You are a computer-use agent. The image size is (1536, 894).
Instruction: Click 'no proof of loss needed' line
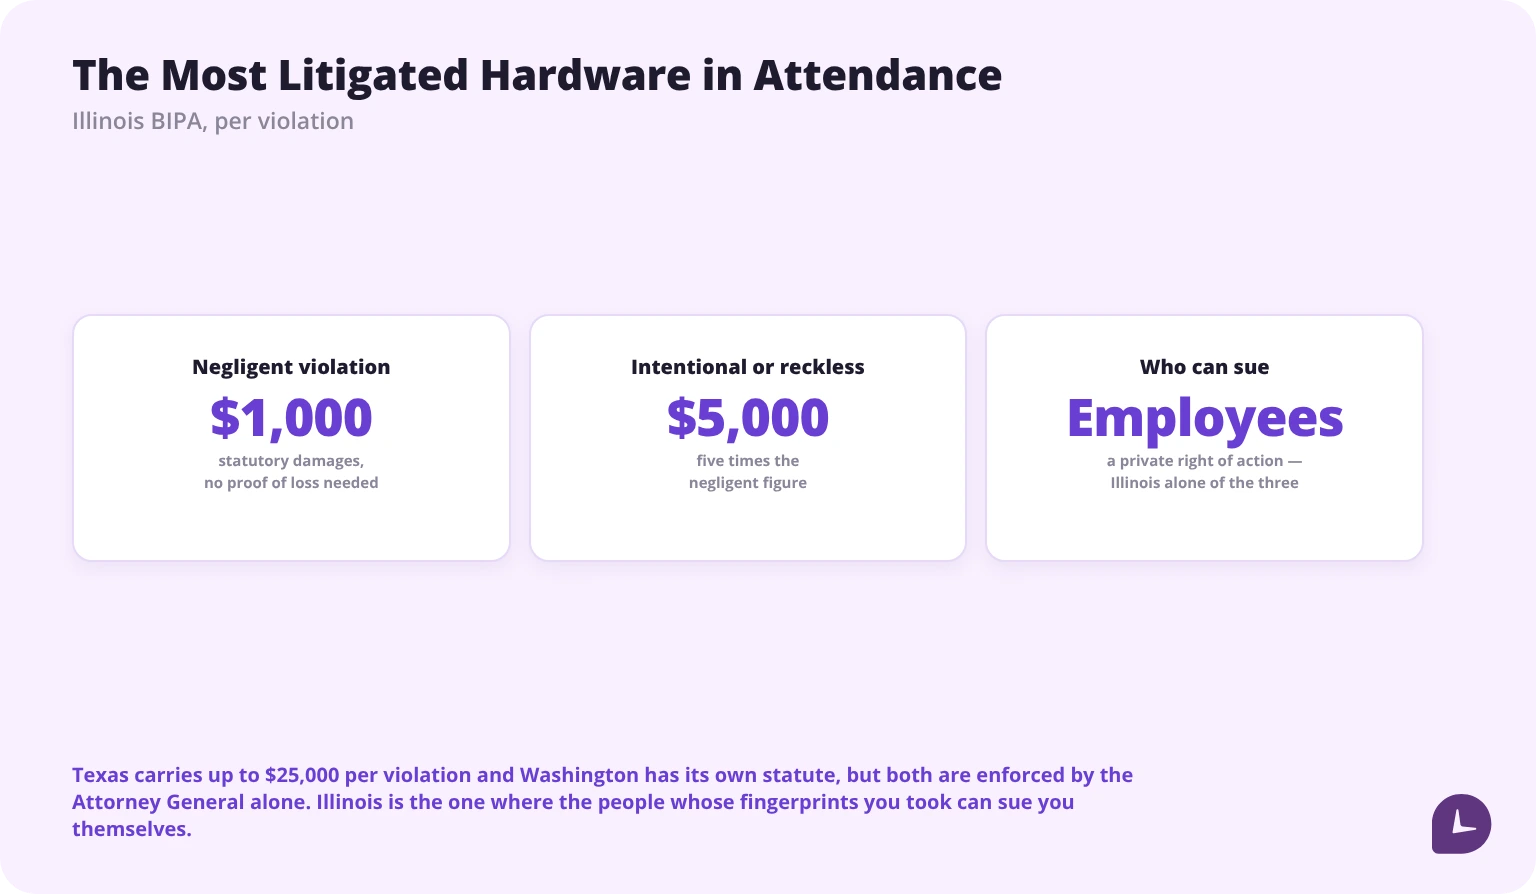291,483
